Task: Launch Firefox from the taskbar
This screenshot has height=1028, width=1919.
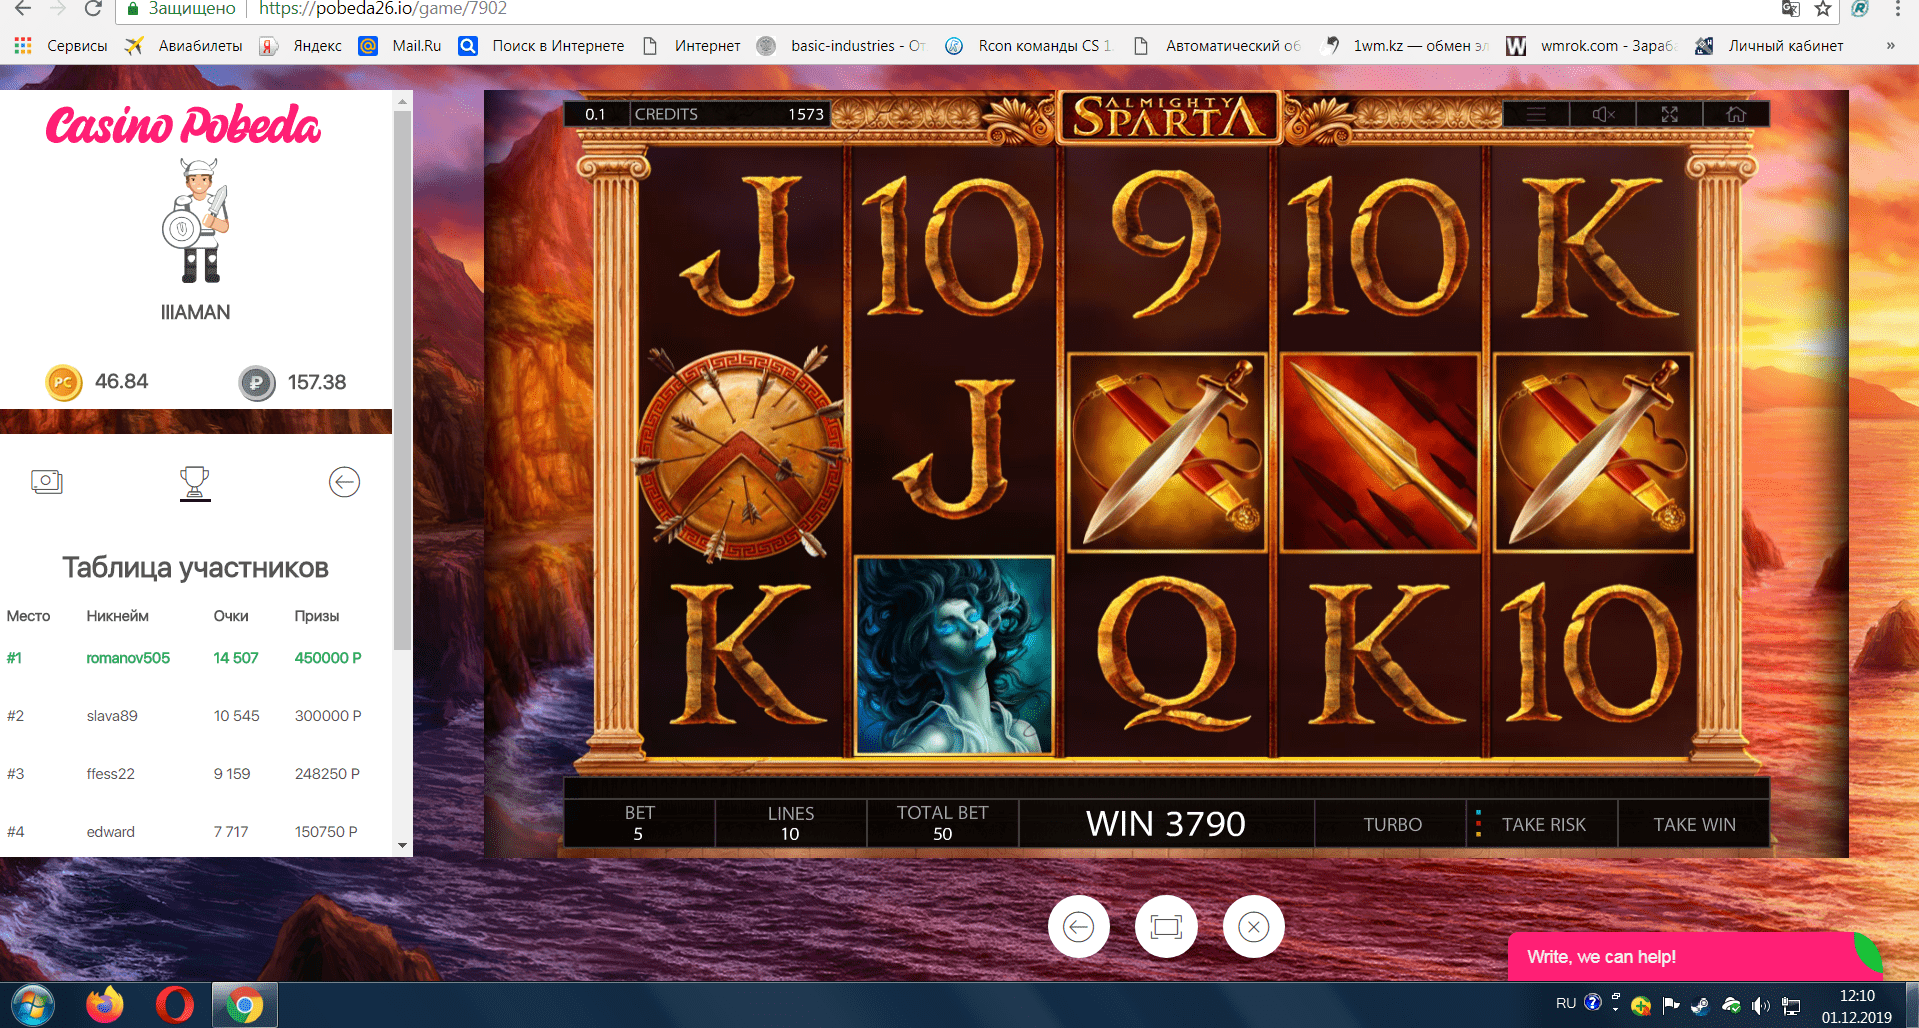Action: pos(104,1005)
